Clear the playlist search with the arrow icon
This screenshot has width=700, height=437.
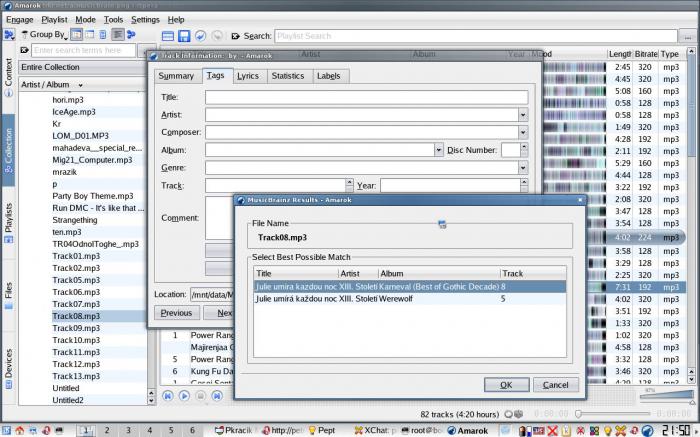[x=236, y=36]
